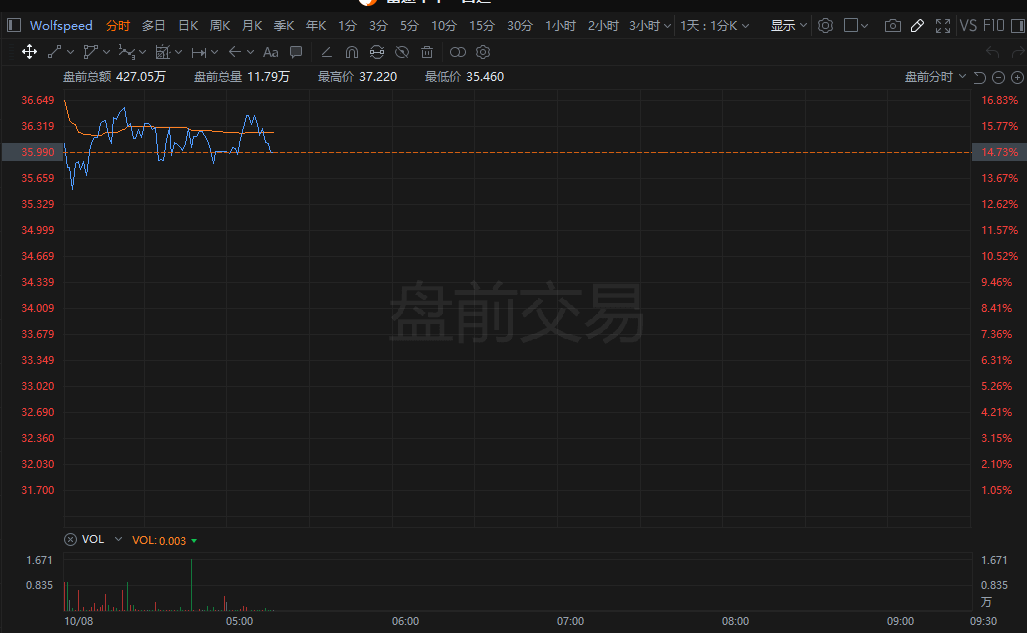Toggle the left sidebar panel icon
Screen dimensions: 1027x633
[14, 26]
